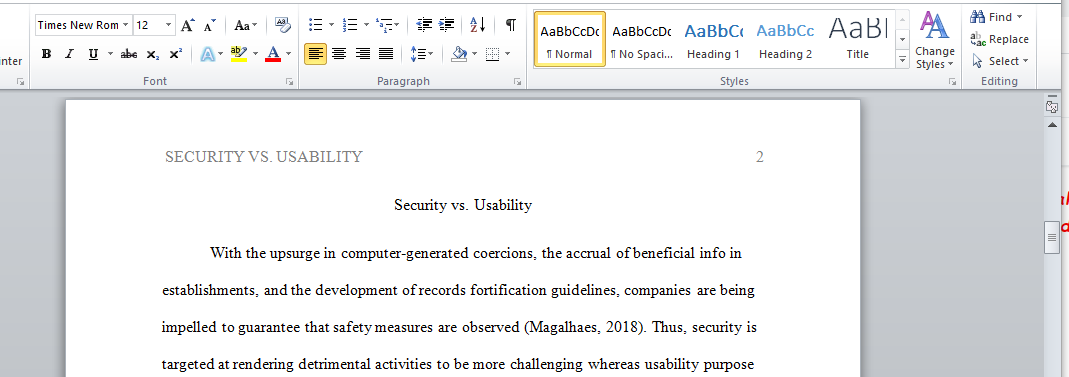Image resolution: width=1069 pixels, height=377 pixels.
Task: Click the Replace icon
Action: [x=978, y=39]
